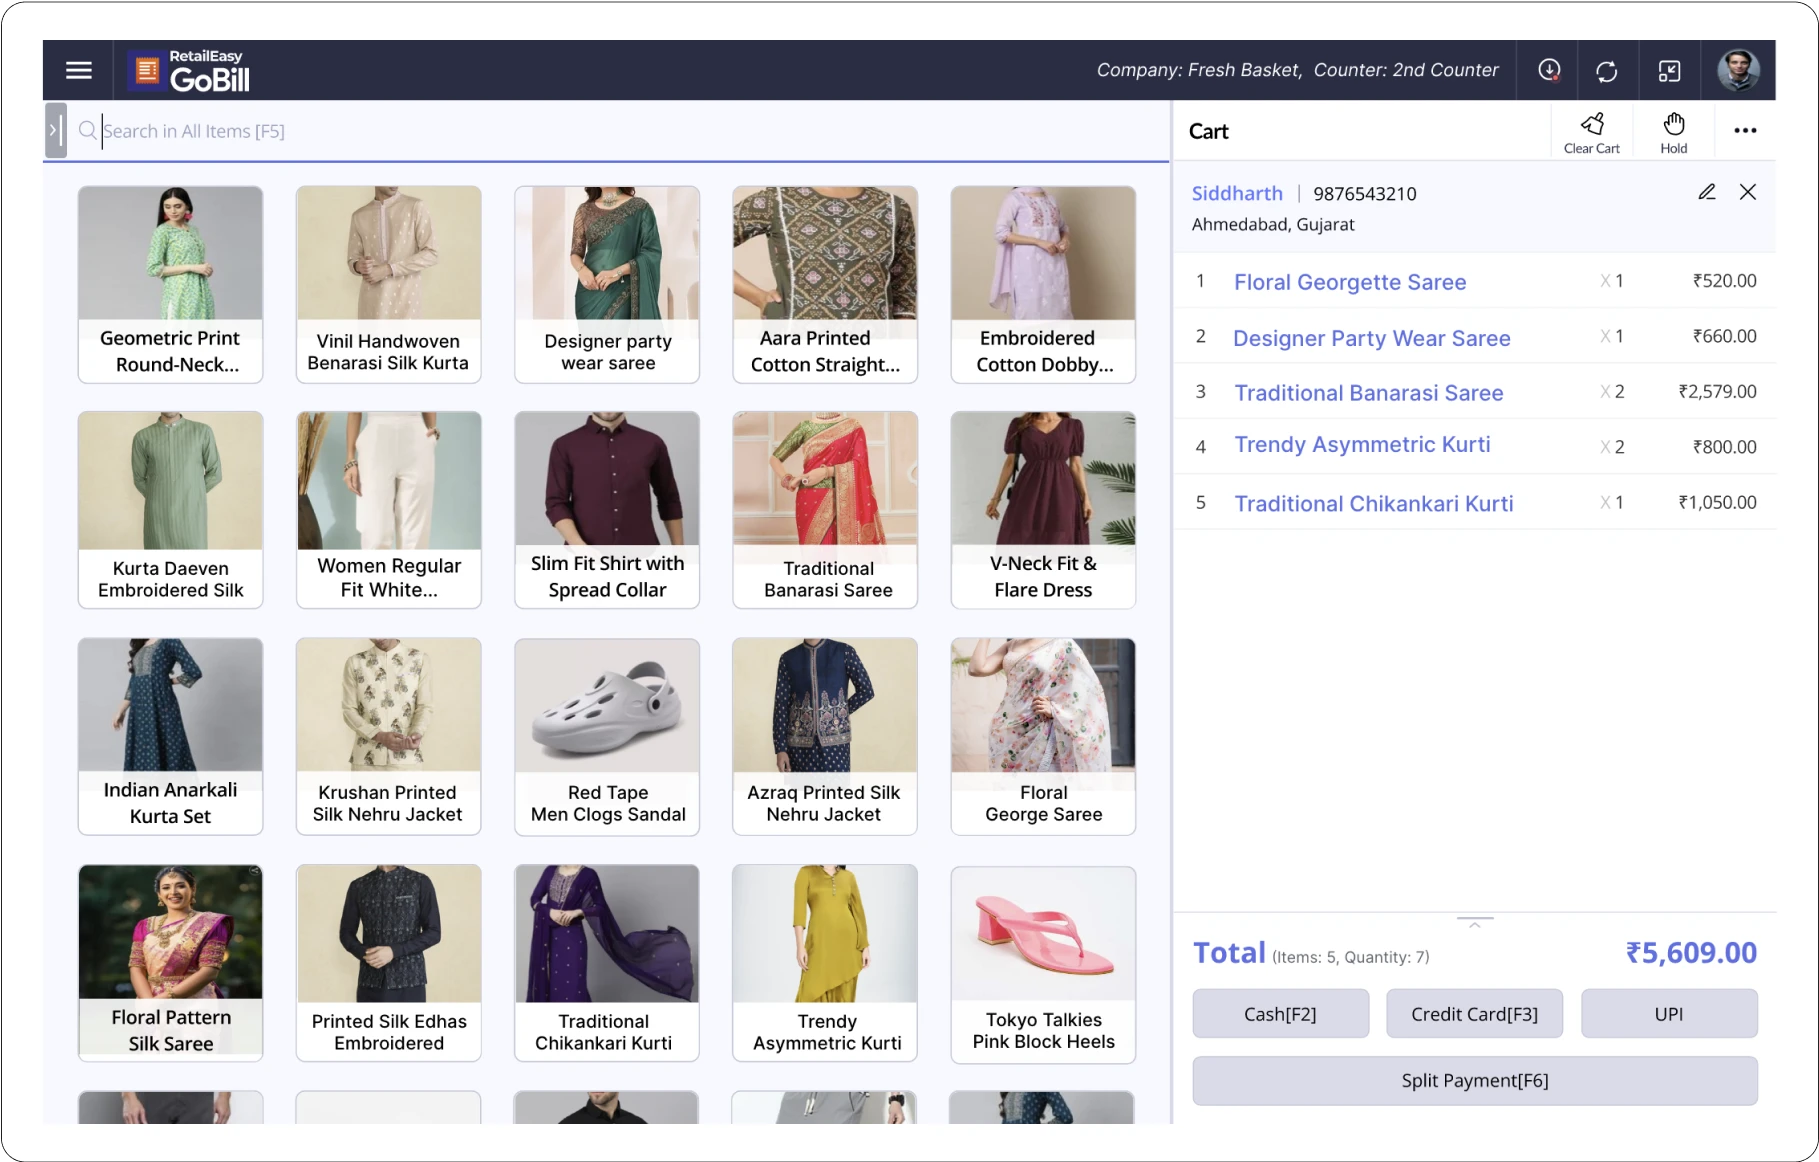Screen dimensions: 1819x1162
Task: Open the three-dot more options menu
Action: (x=1745, y=130)
